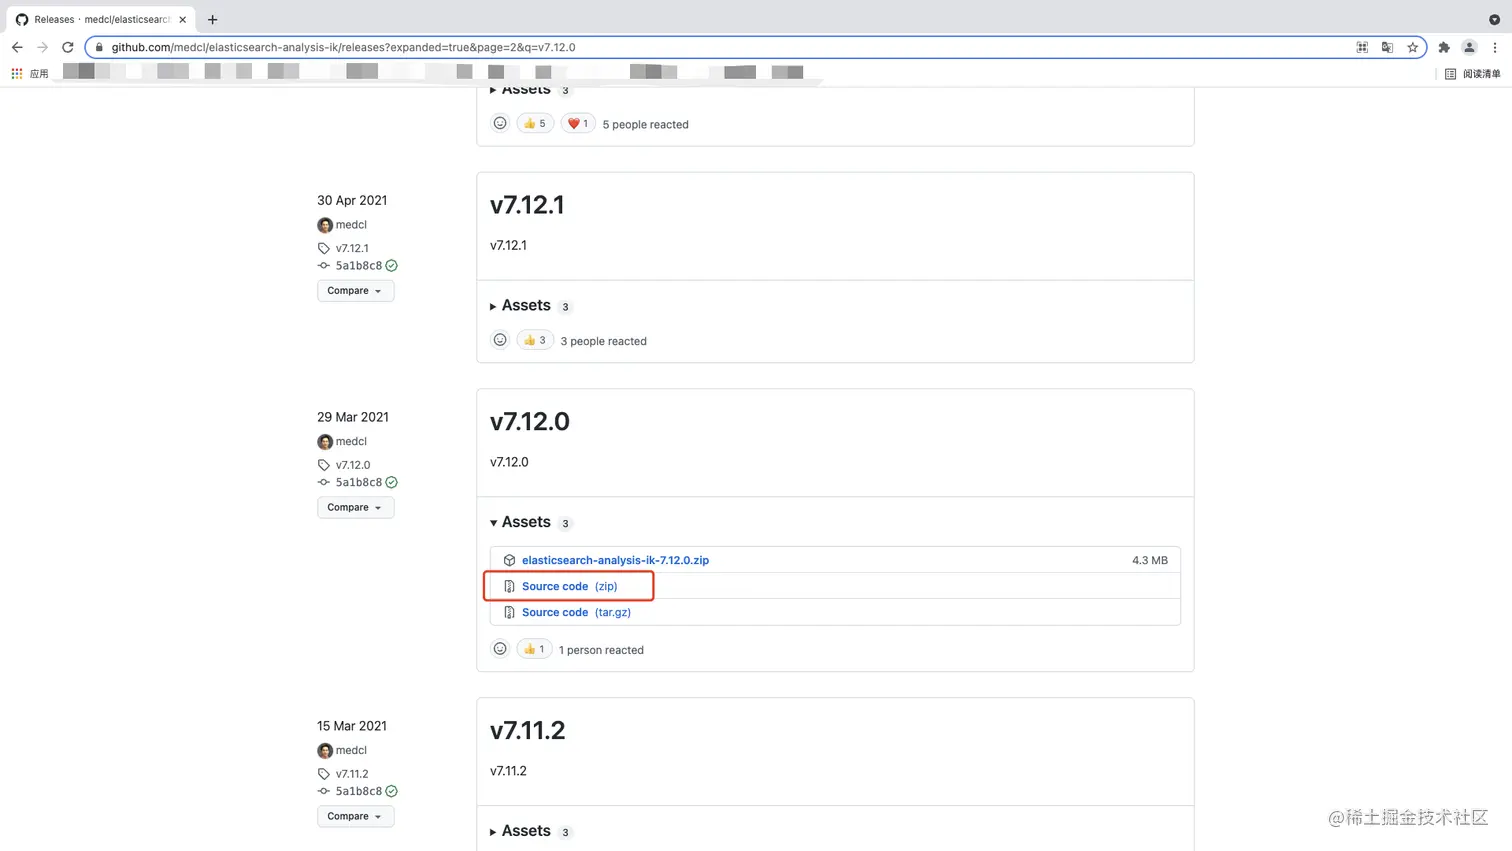Open medcl profile on 29 Mar 2021 release
This screenshot has height=851, width=1512.
click(351, 441)
